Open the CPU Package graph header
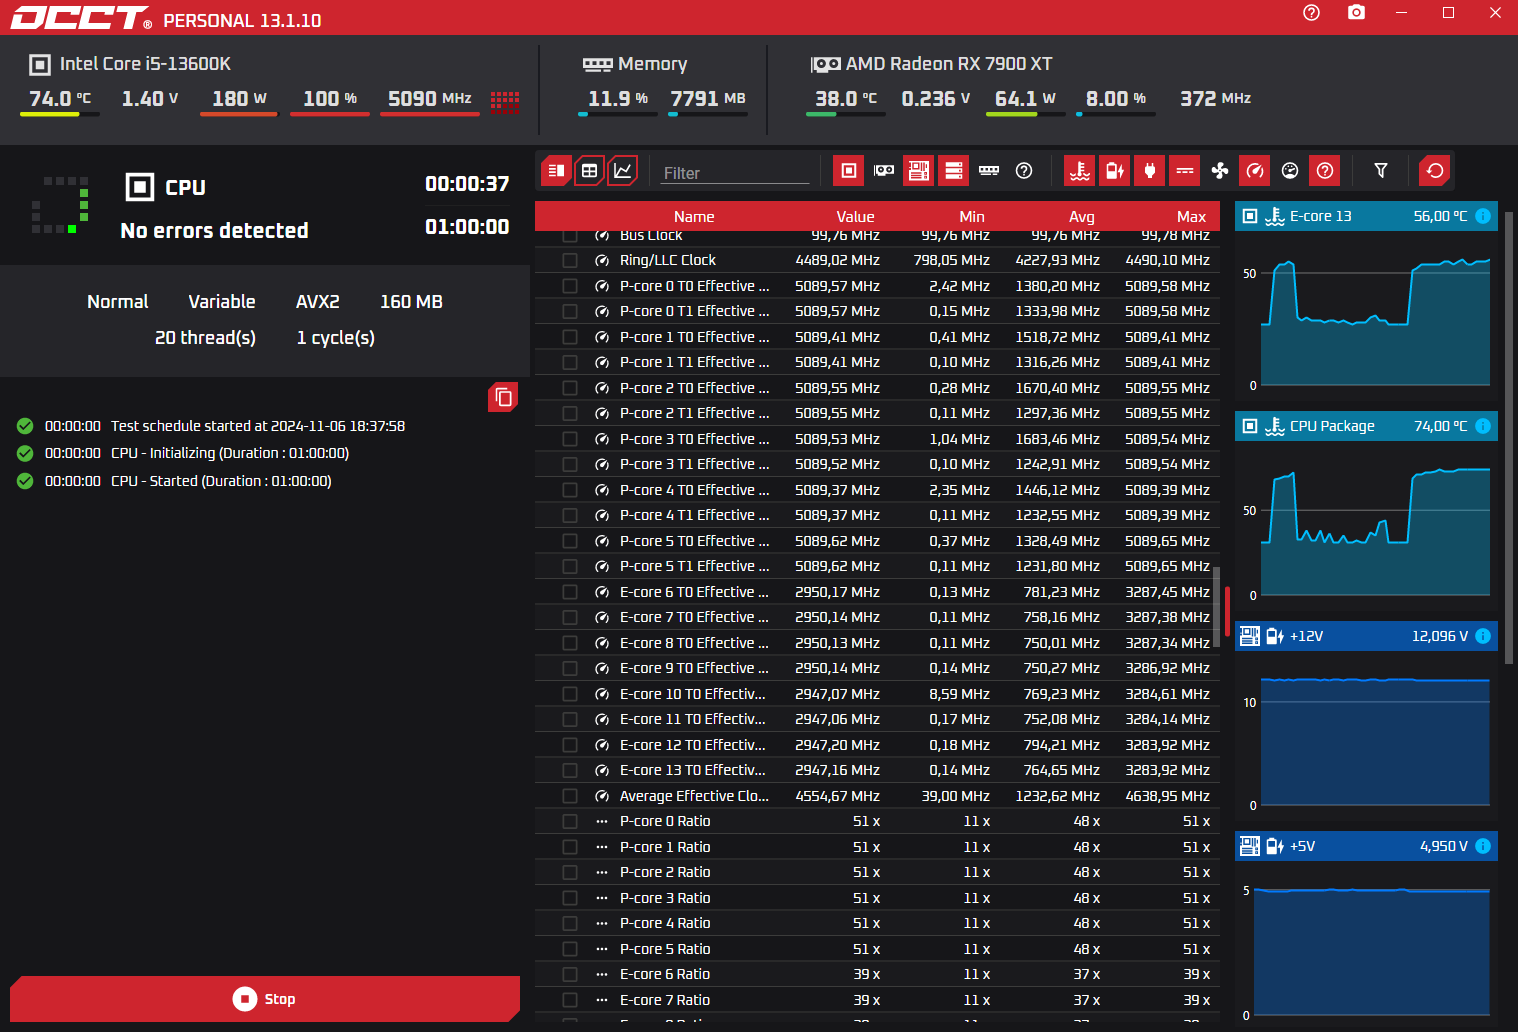This screenshot has height=1032, width=1518. (x=1366, y=426)
